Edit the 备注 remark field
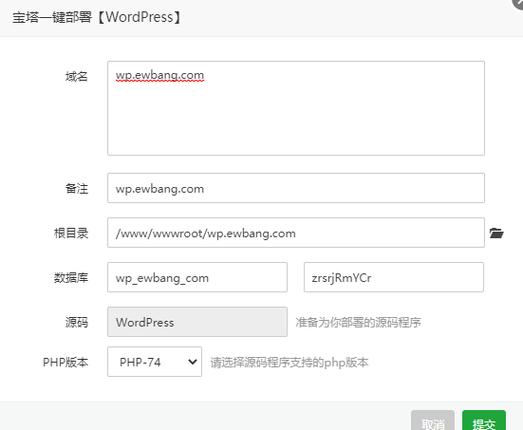The height and width of the screenshot is (430, 523). coord(296,188)
